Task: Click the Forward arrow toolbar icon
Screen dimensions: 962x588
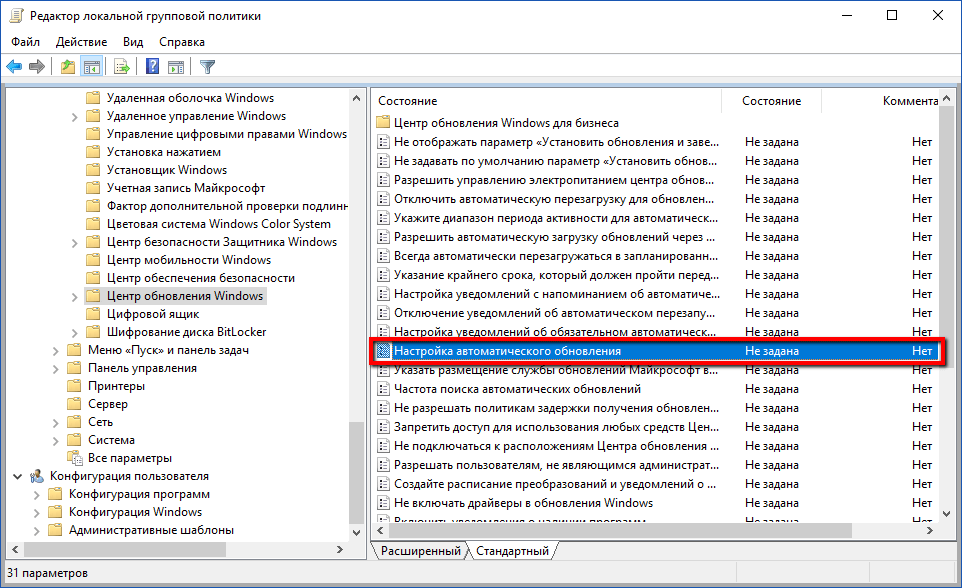Action: pos(37,66)
